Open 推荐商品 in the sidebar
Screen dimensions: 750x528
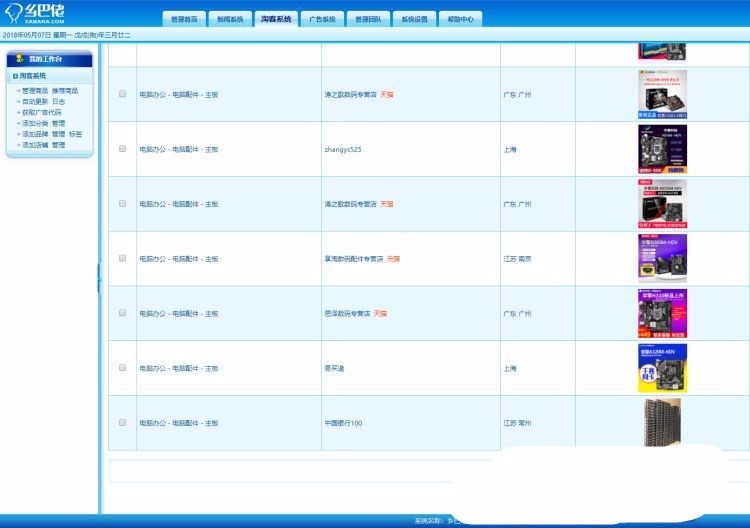(x=65, y=91)
